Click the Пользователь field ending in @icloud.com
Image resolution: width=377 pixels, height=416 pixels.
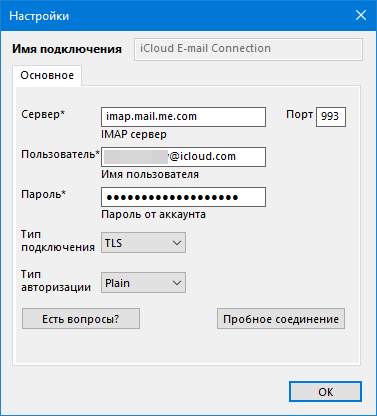pos(183,157)
